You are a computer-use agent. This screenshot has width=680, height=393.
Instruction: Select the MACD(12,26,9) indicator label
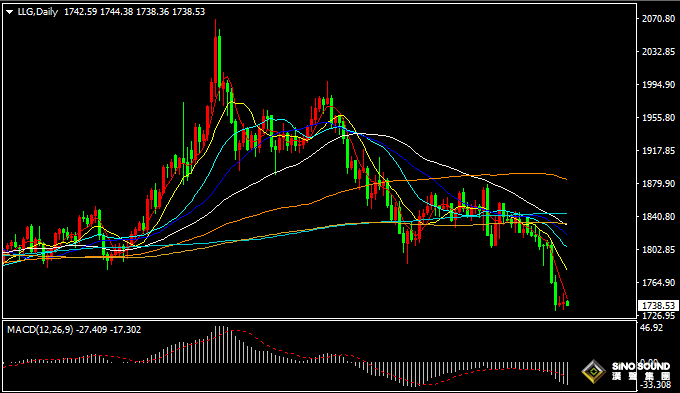(x=40, y=330)
